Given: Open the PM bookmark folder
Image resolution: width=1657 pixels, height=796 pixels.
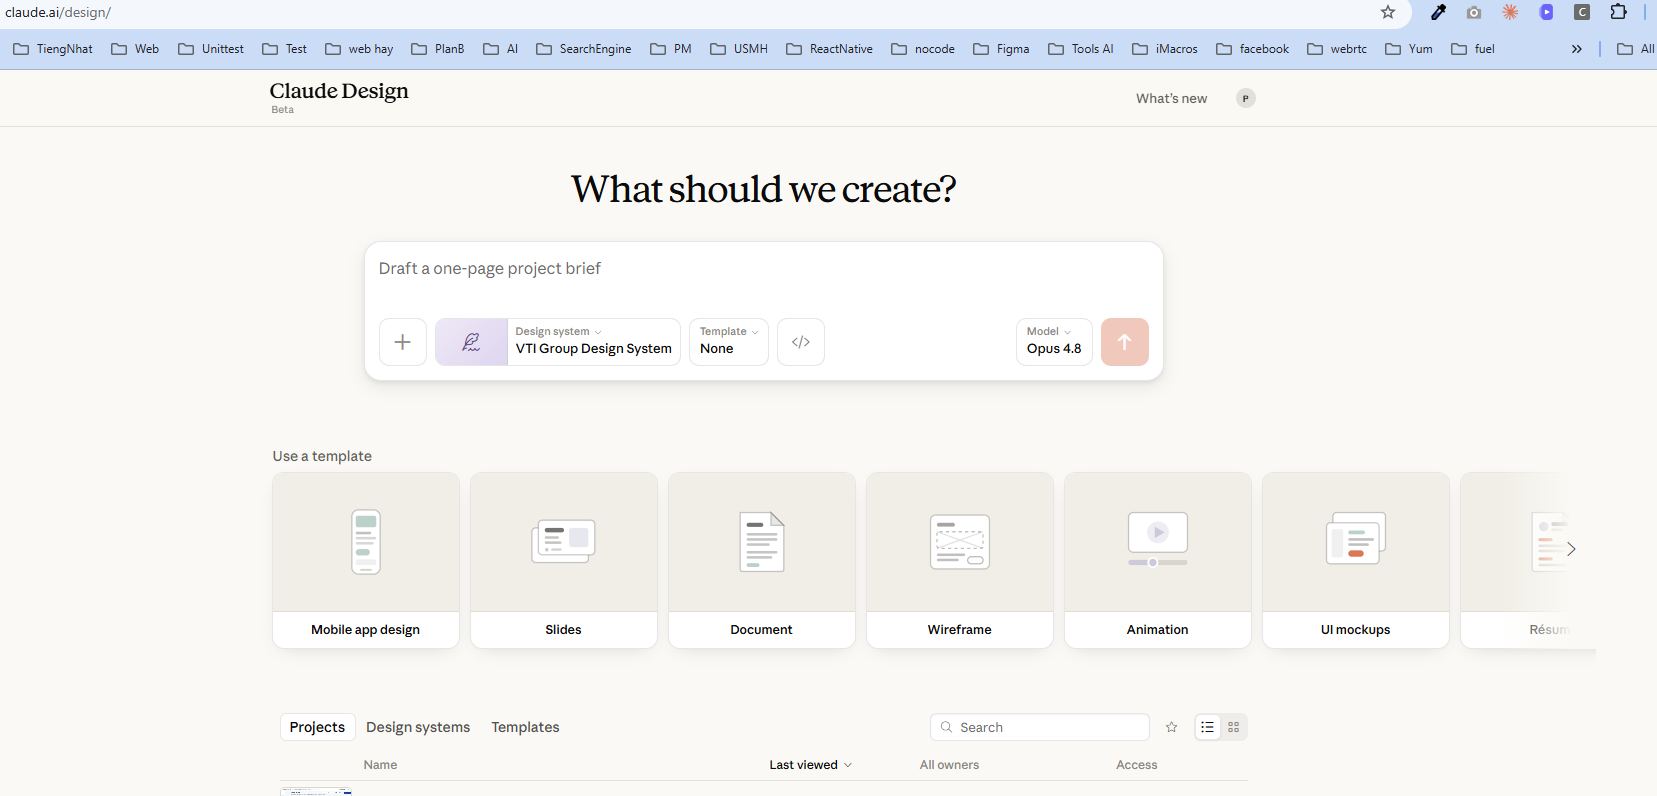Looking at the screenshot, I should tap(671, 49).
